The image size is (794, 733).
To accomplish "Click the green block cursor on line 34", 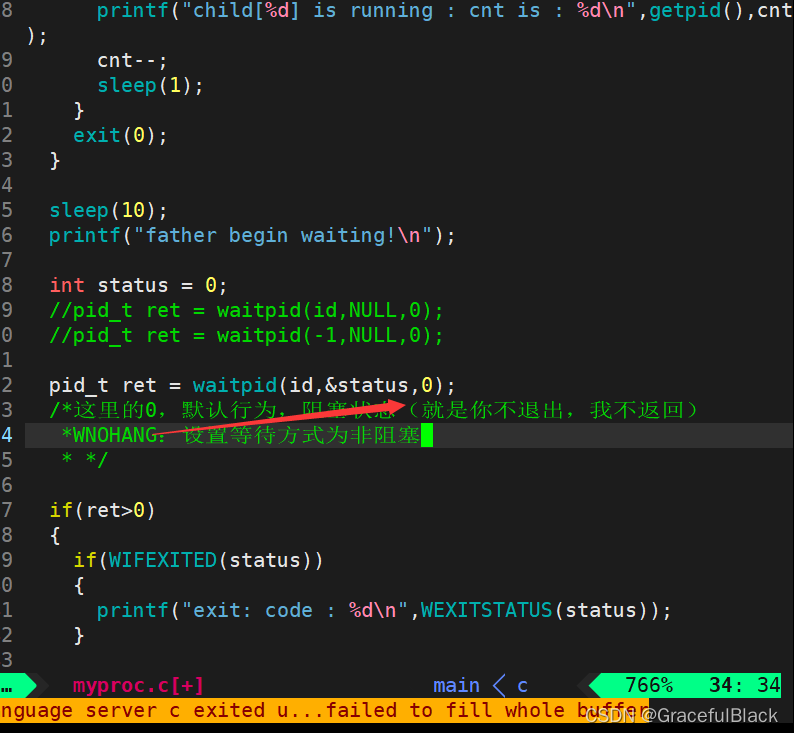I will click(x=427, y=435).
